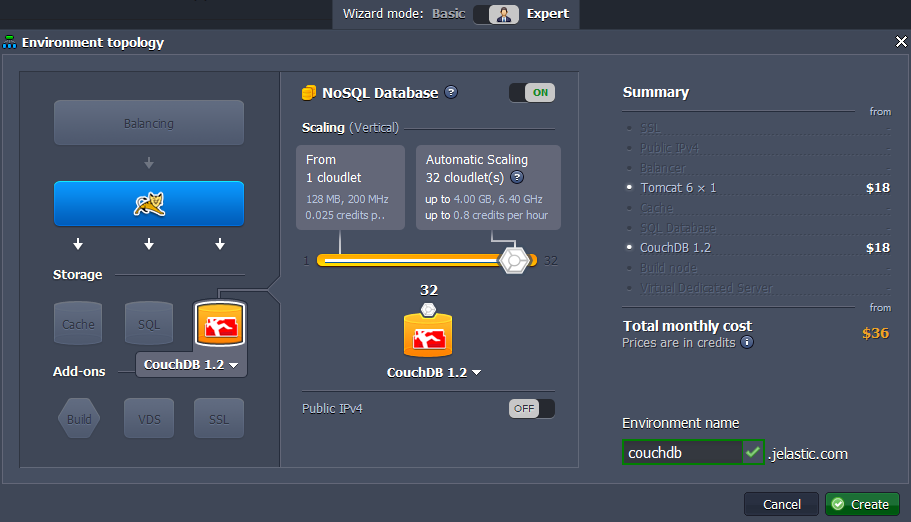
Task: Click the small cloudlet marker above CouchDB icon
Action: pyautogui.click(x=428, y=309)
